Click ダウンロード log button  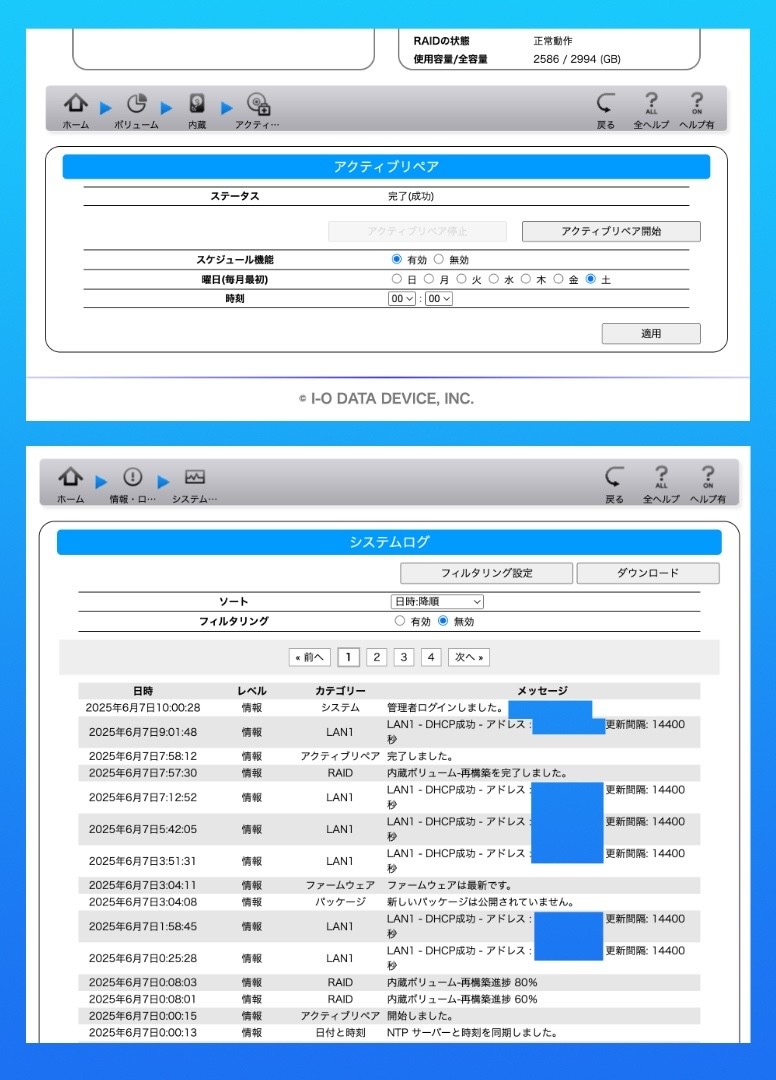pyautogui.click(x=648, y=573)
